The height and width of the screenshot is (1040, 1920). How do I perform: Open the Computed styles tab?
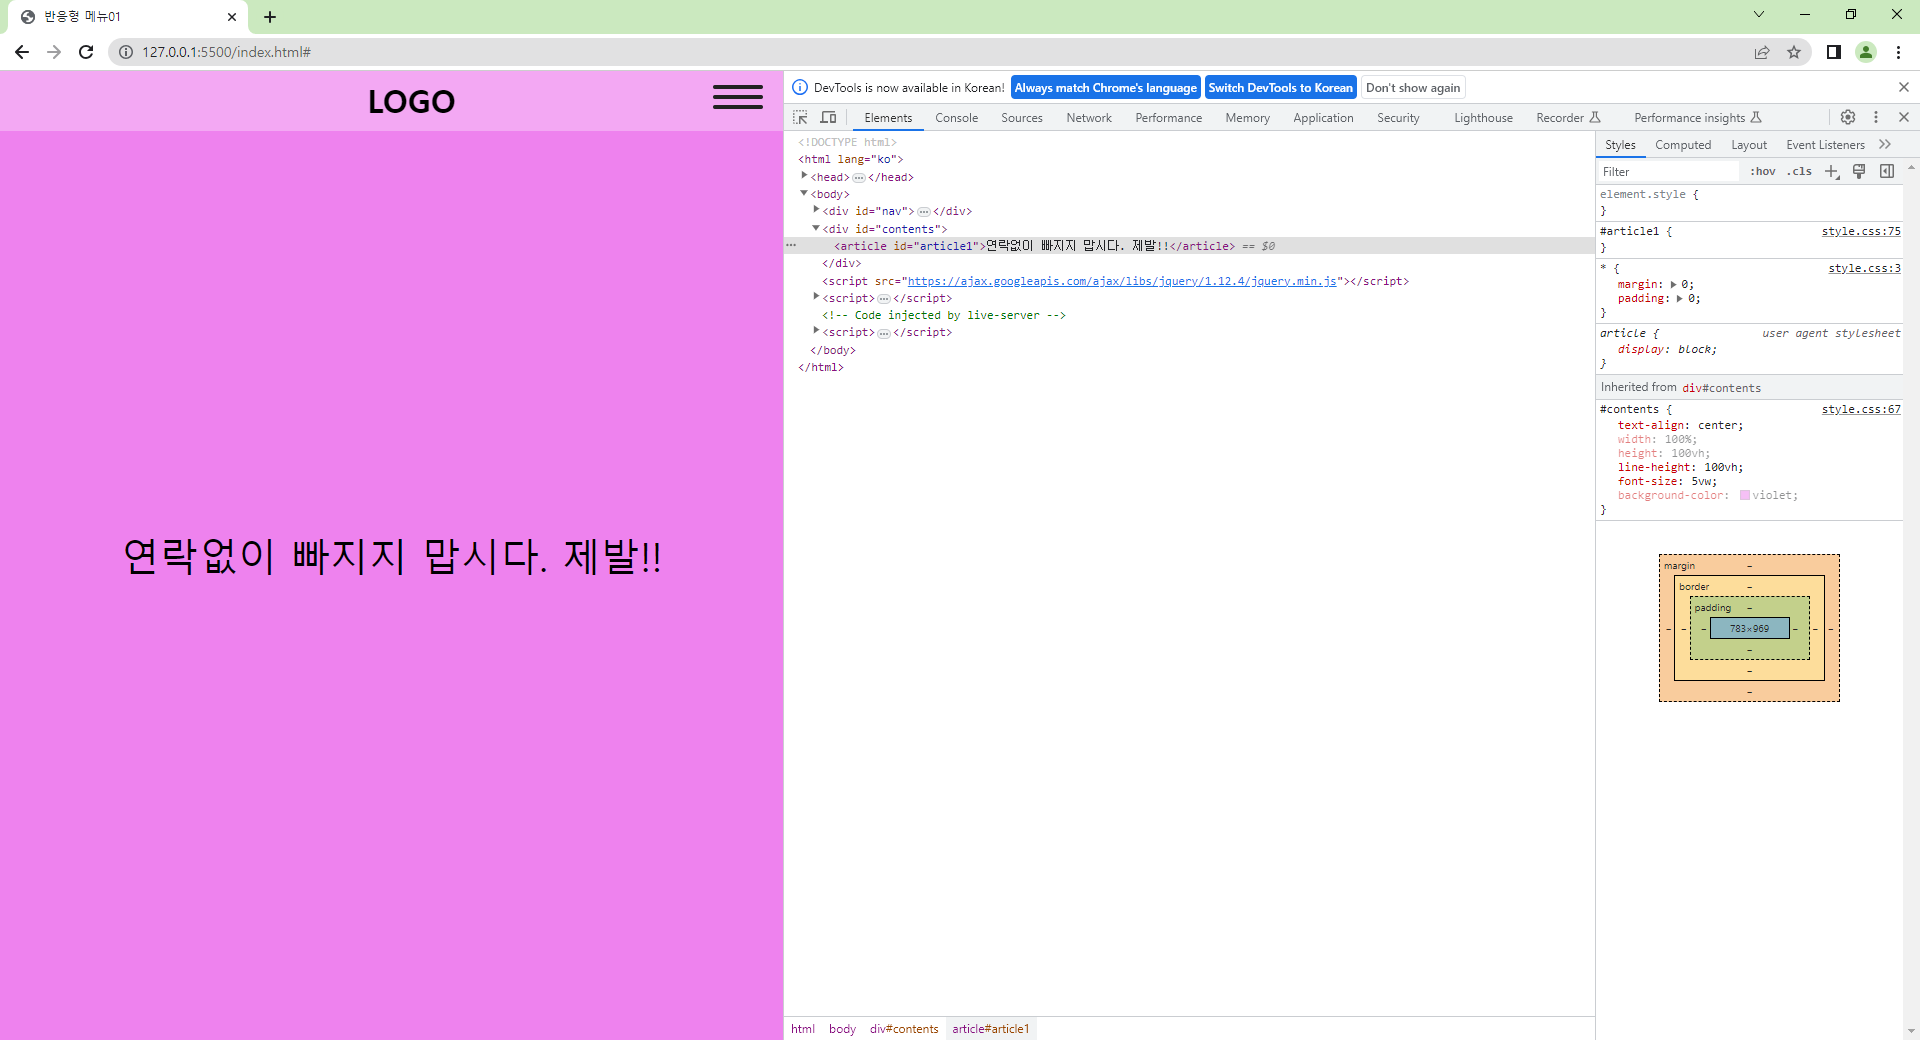[x=1683, y=145]
